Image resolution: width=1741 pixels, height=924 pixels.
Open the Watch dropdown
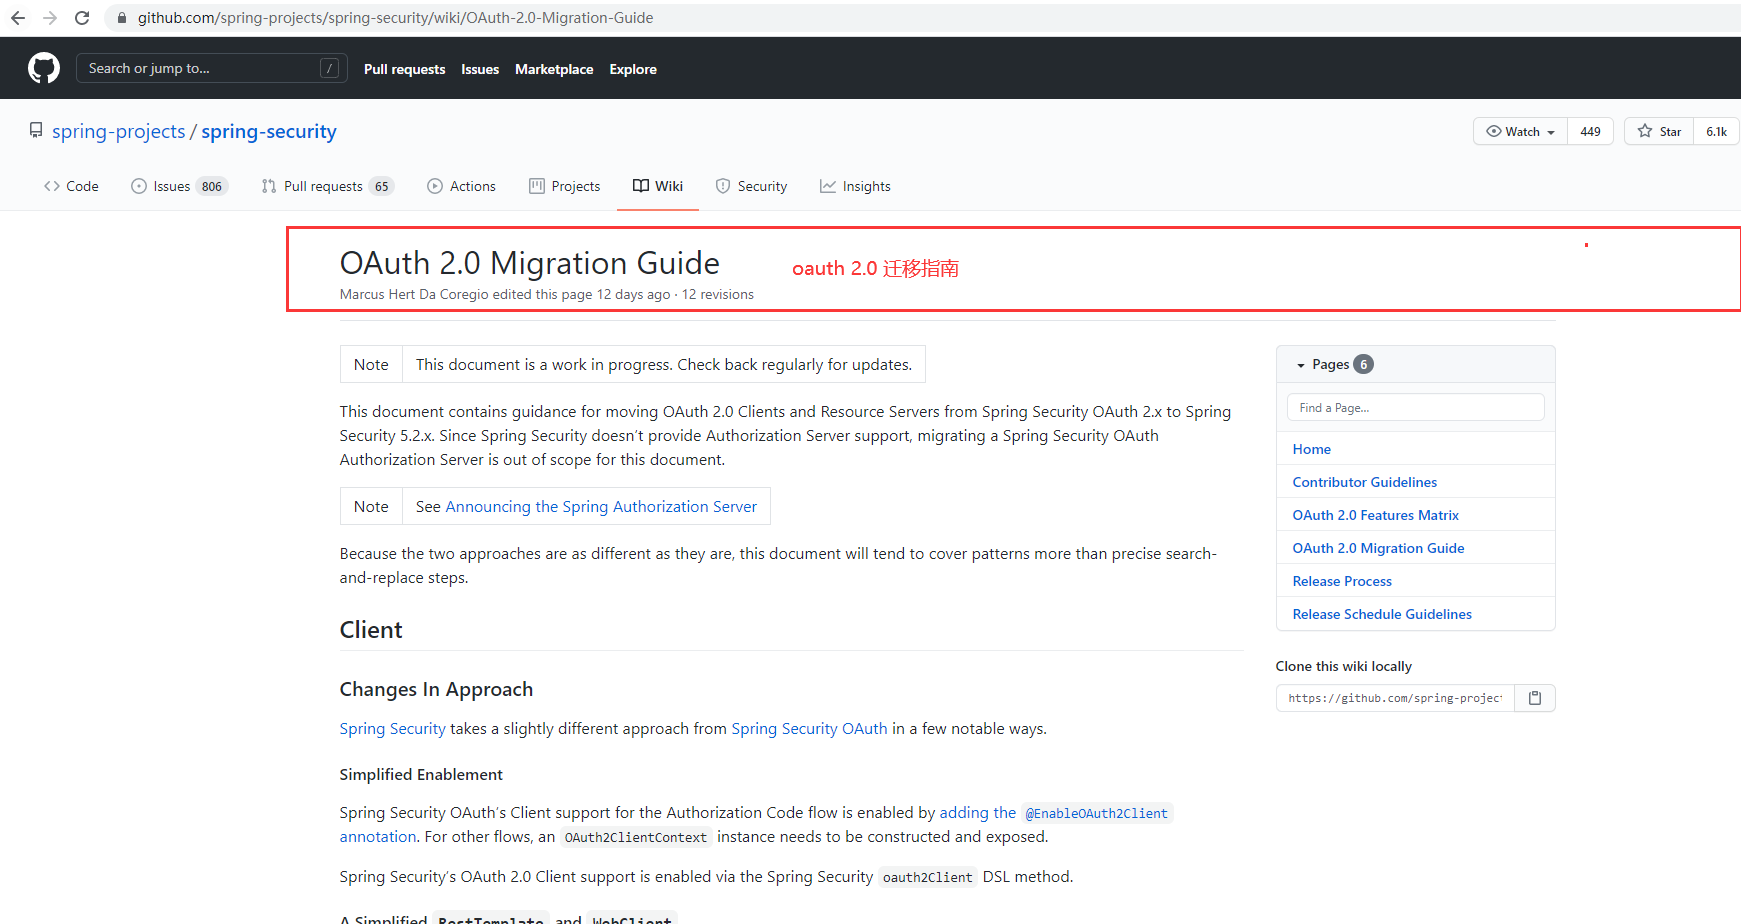pyautogui.click(x=1521, y=131)
